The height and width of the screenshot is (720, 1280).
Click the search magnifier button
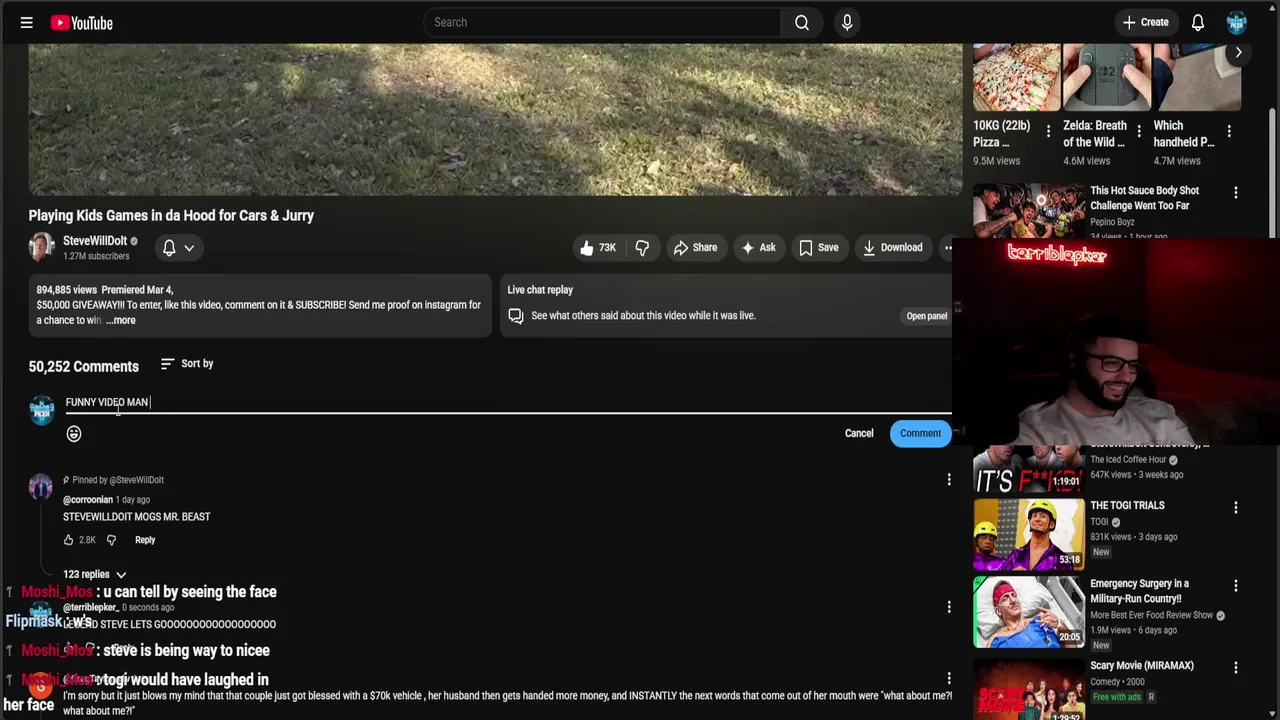click(x=802, y=22)
